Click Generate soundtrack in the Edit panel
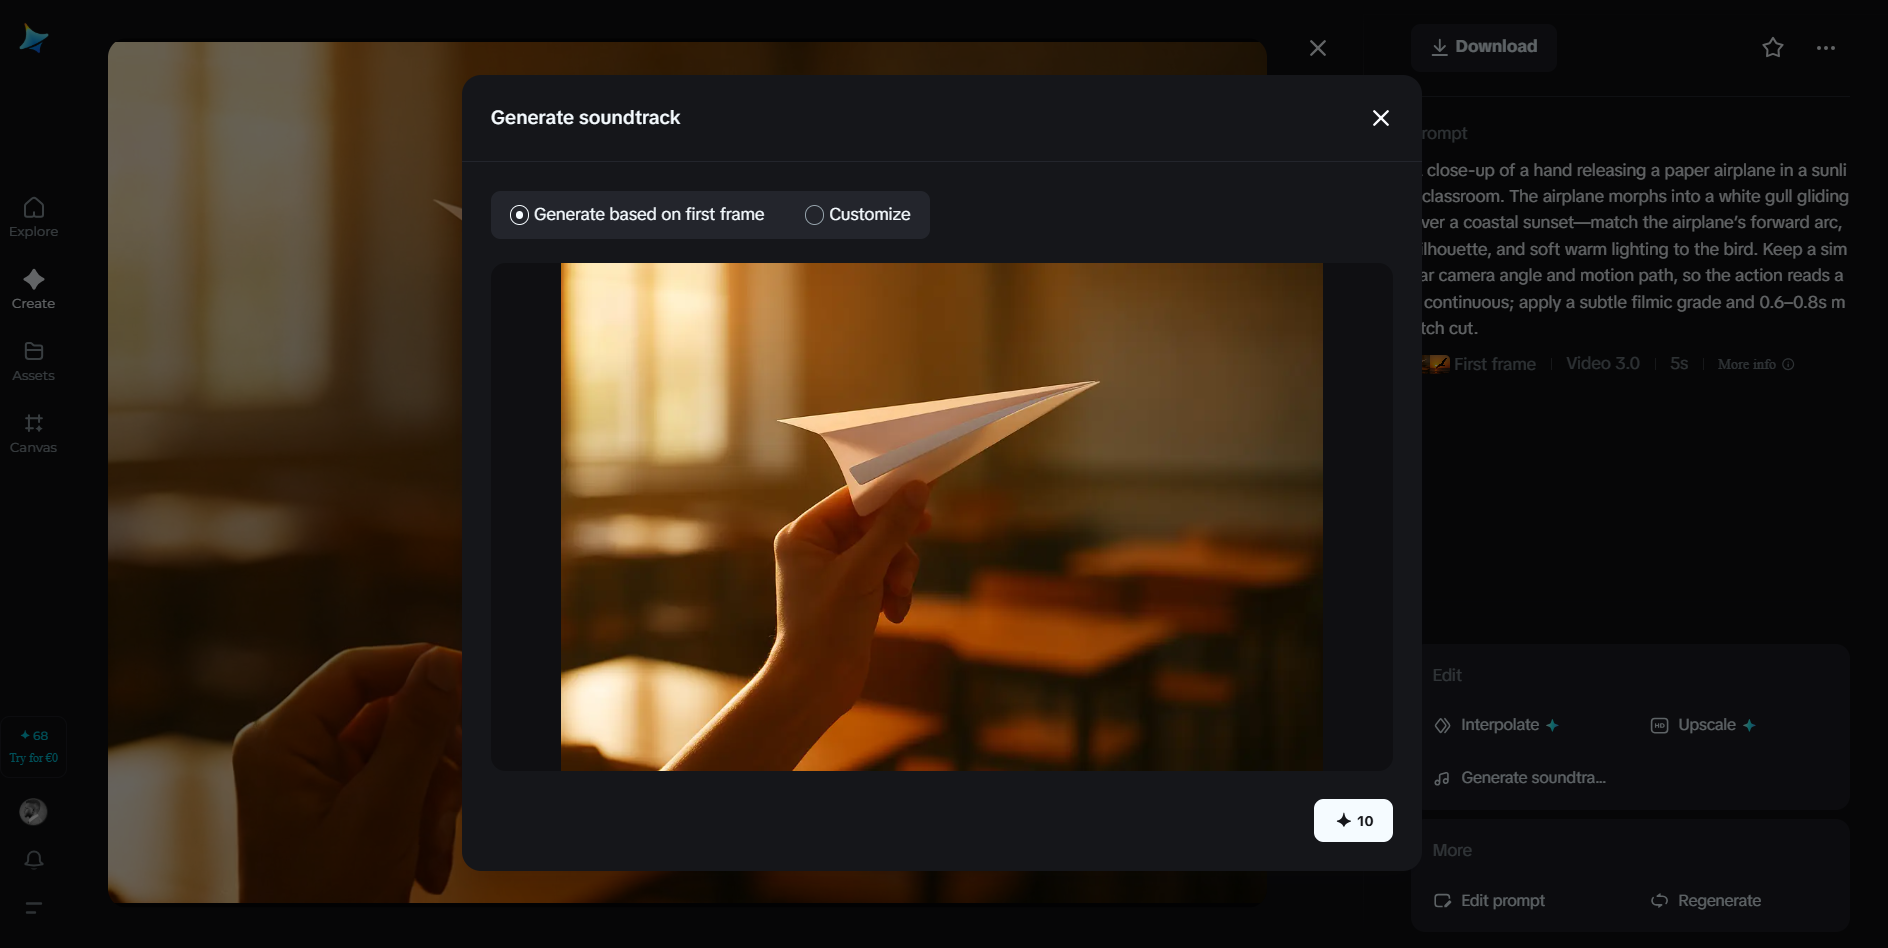 (1520, 778)
